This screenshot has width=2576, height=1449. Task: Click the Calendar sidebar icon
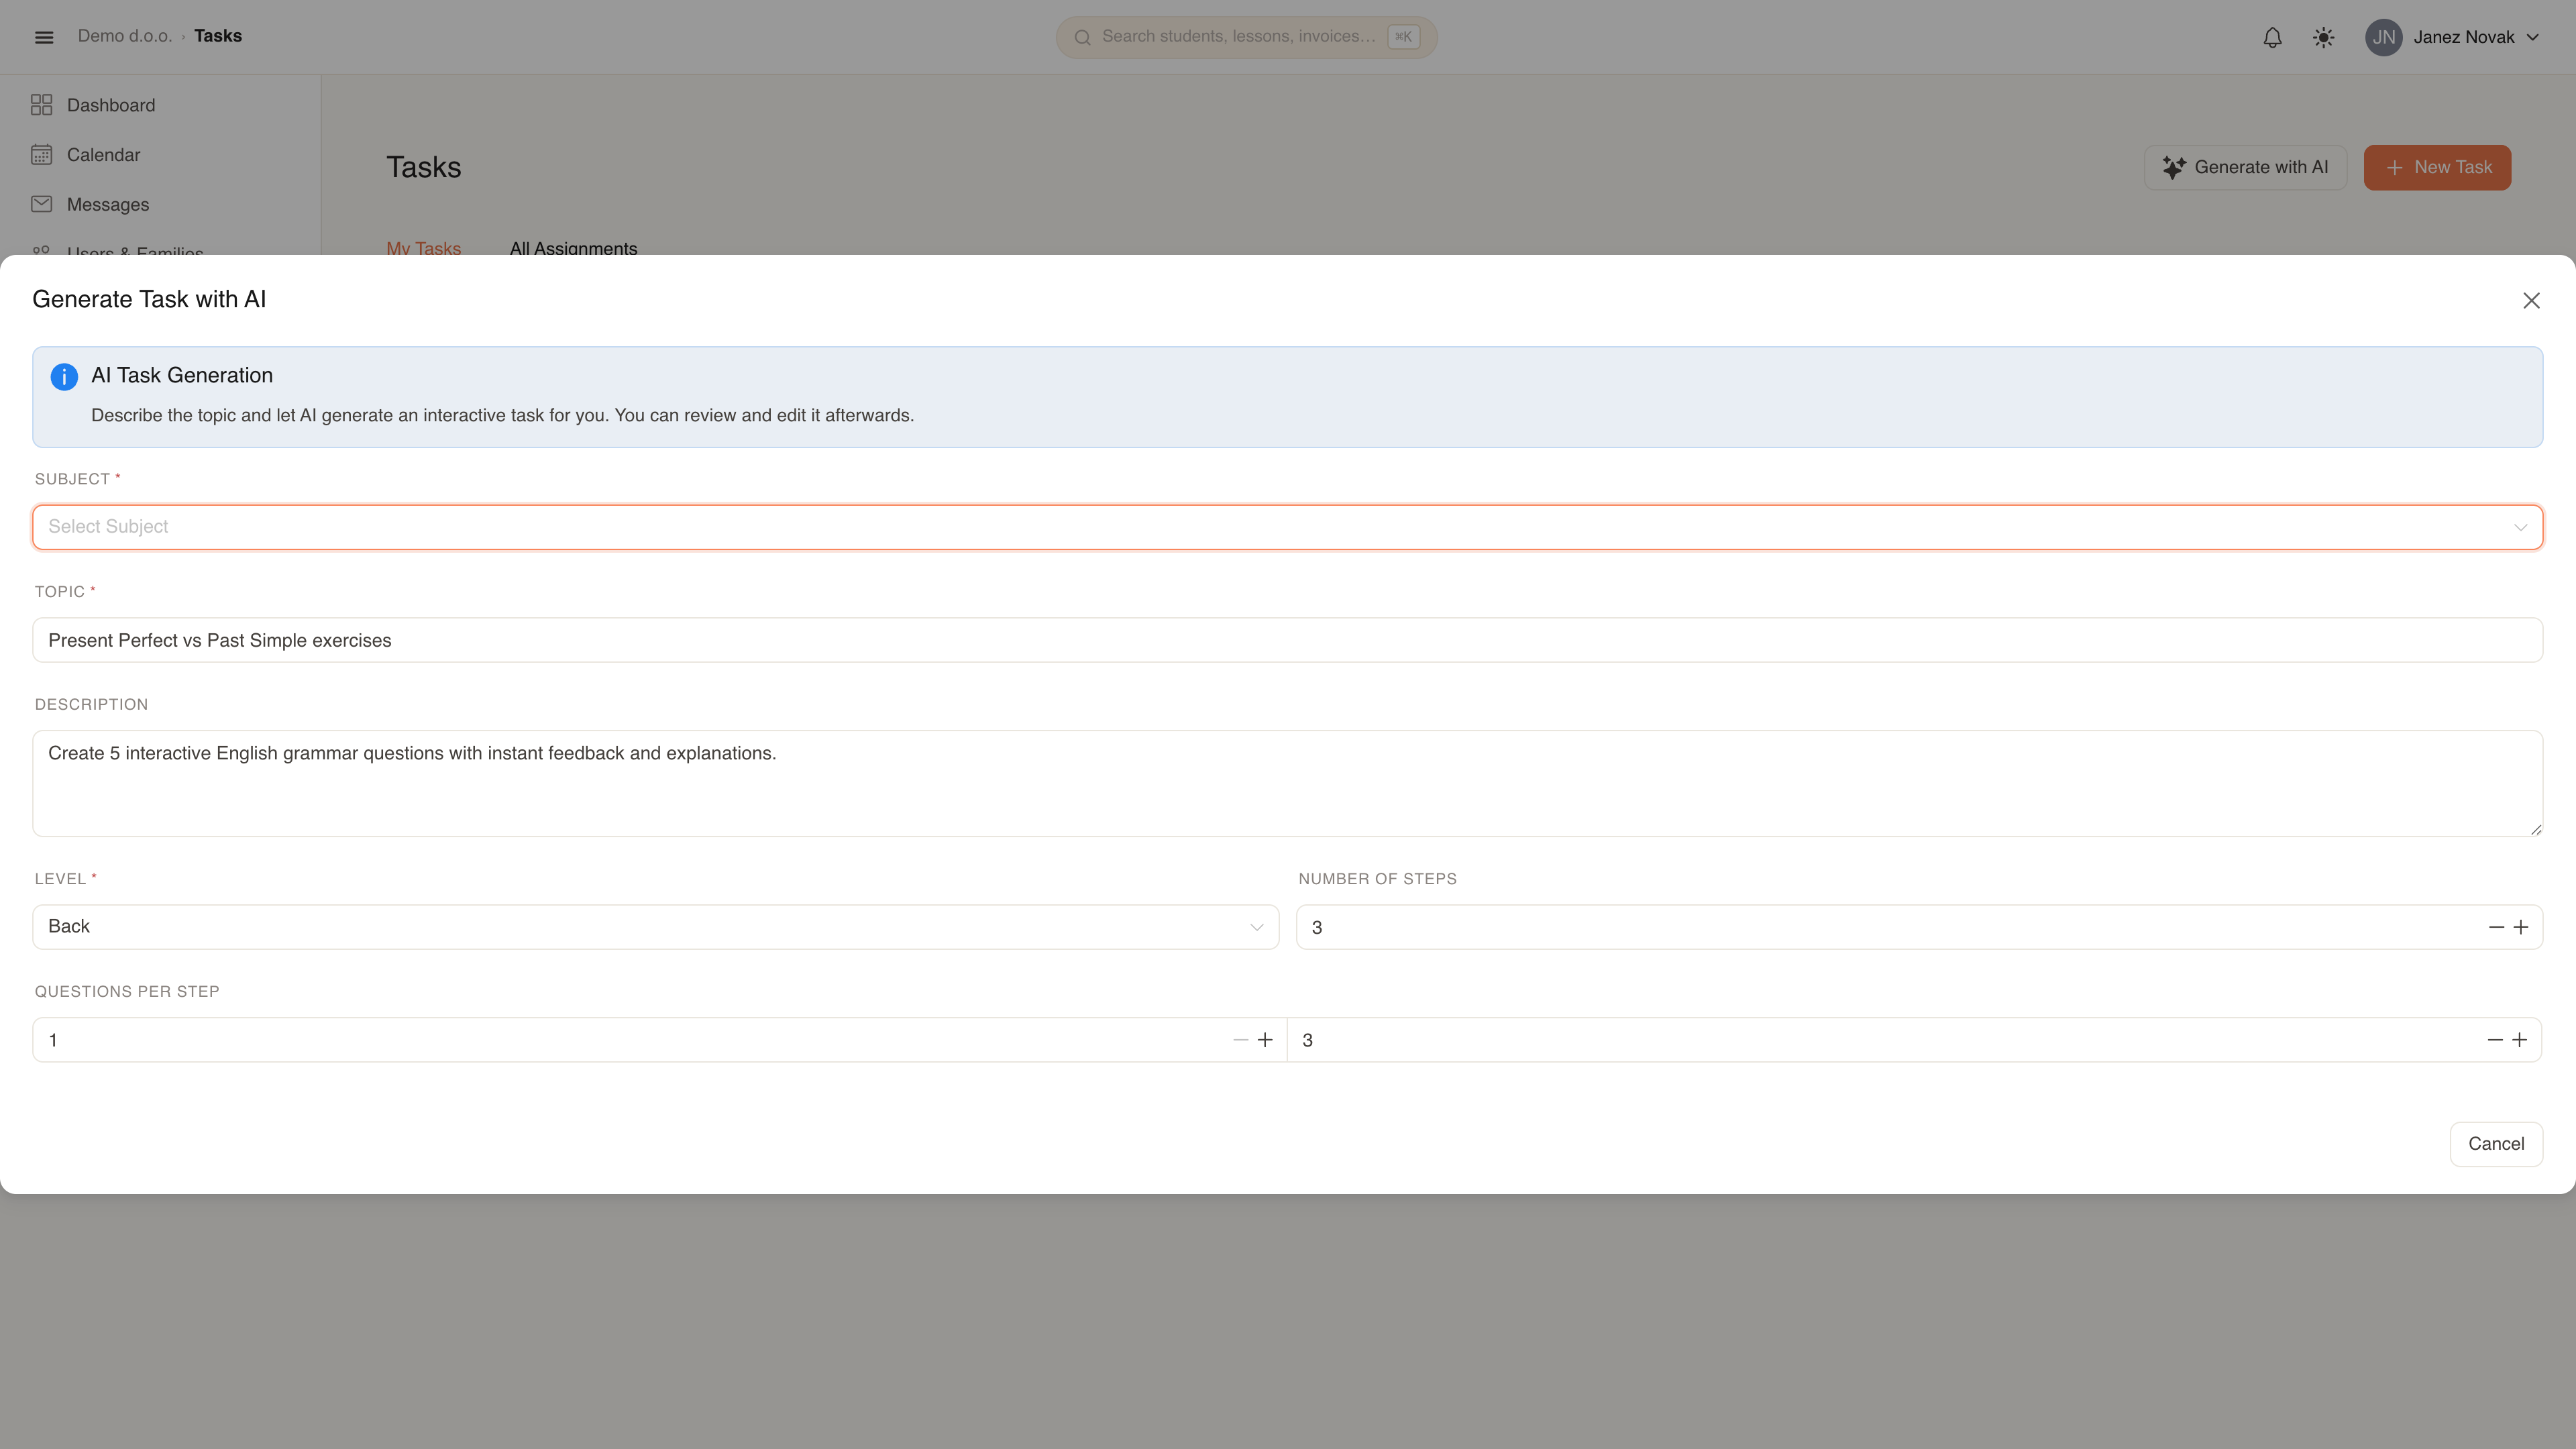click(x=41, y=155)
